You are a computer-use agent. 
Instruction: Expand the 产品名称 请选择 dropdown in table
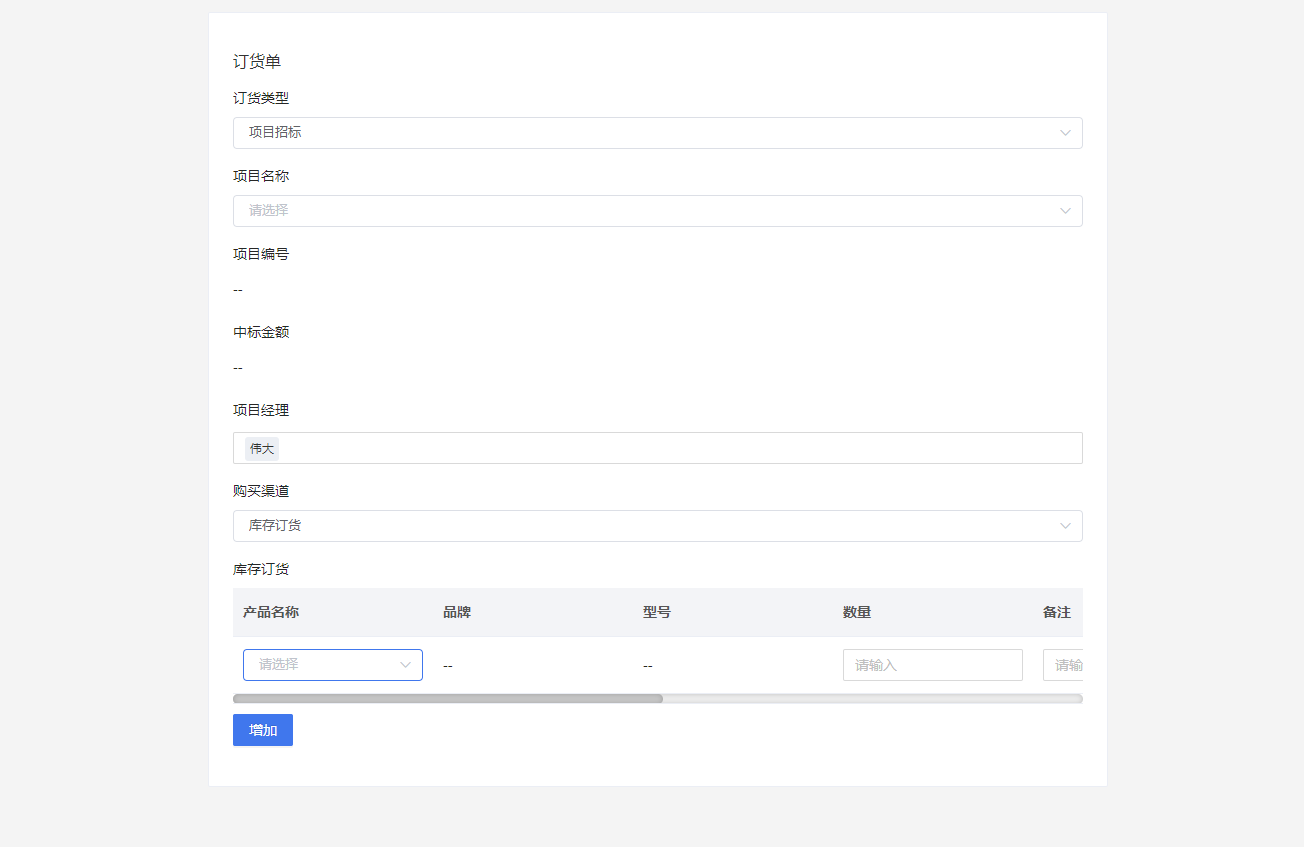[333, 665]
